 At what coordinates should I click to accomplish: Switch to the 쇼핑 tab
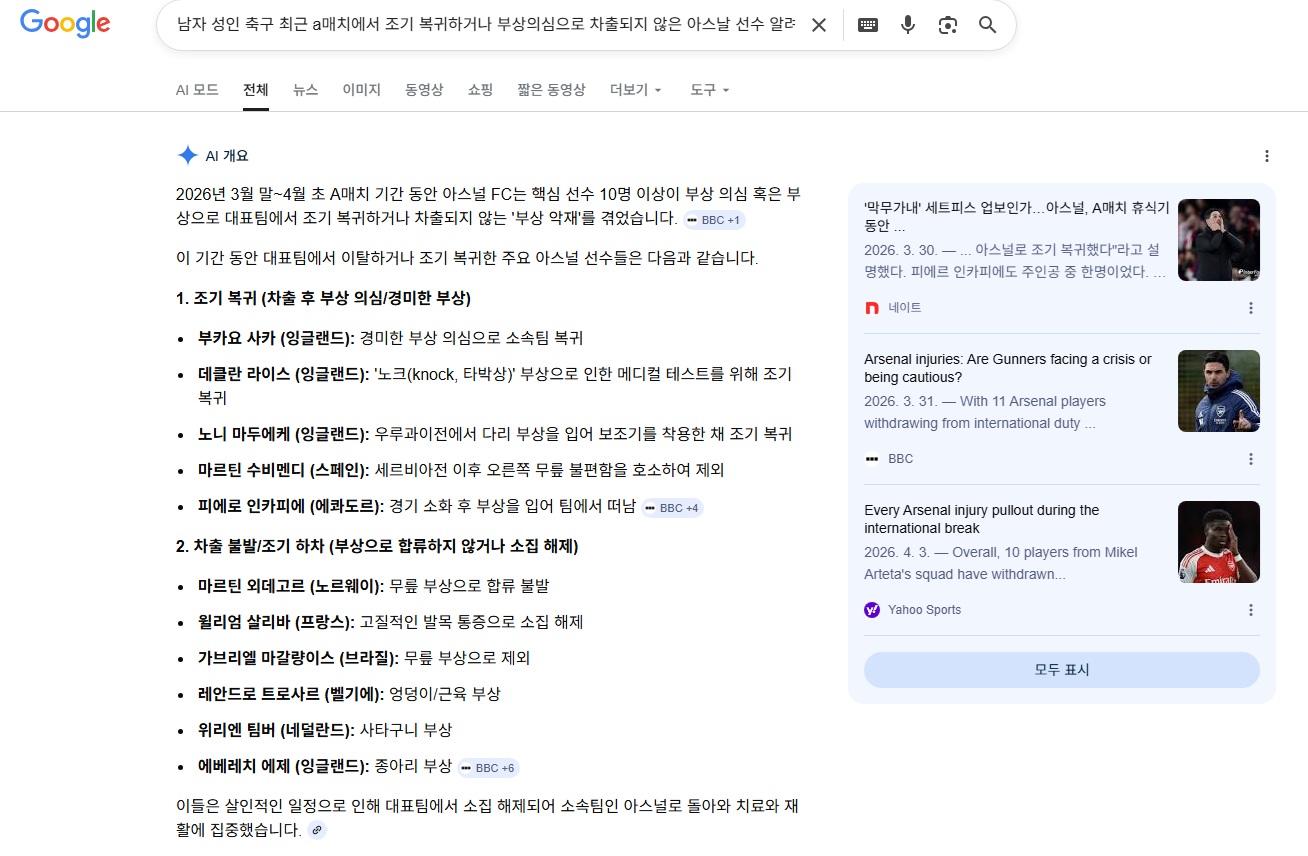480,90
